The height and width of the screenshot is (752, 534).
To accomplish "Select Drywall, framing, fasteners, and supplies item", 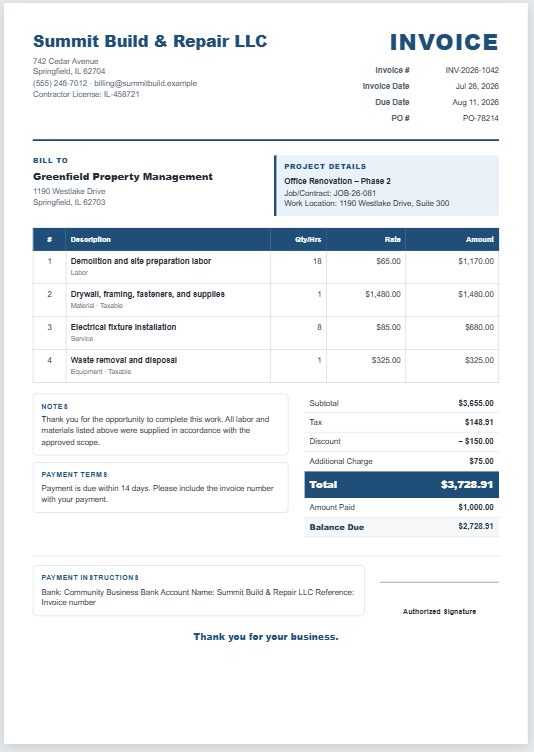I will pyautogui.click(x=148, y=294).
